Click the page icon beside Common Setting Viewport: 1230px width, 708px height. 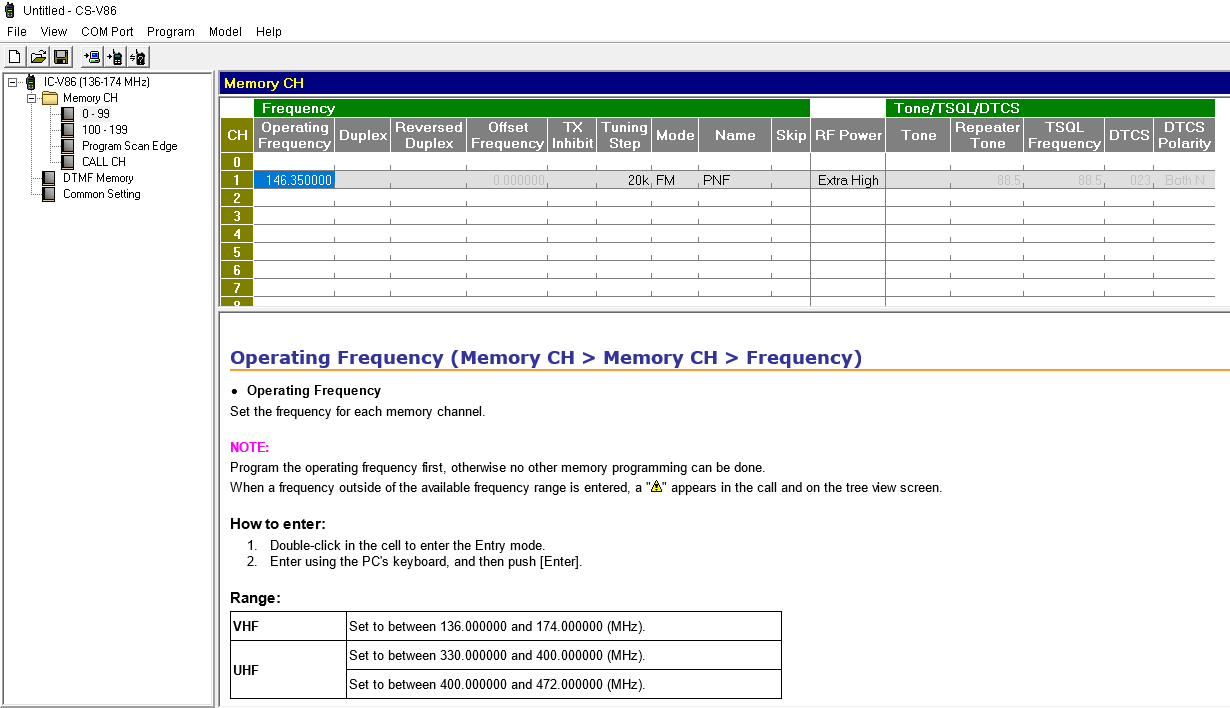(49, 194)
